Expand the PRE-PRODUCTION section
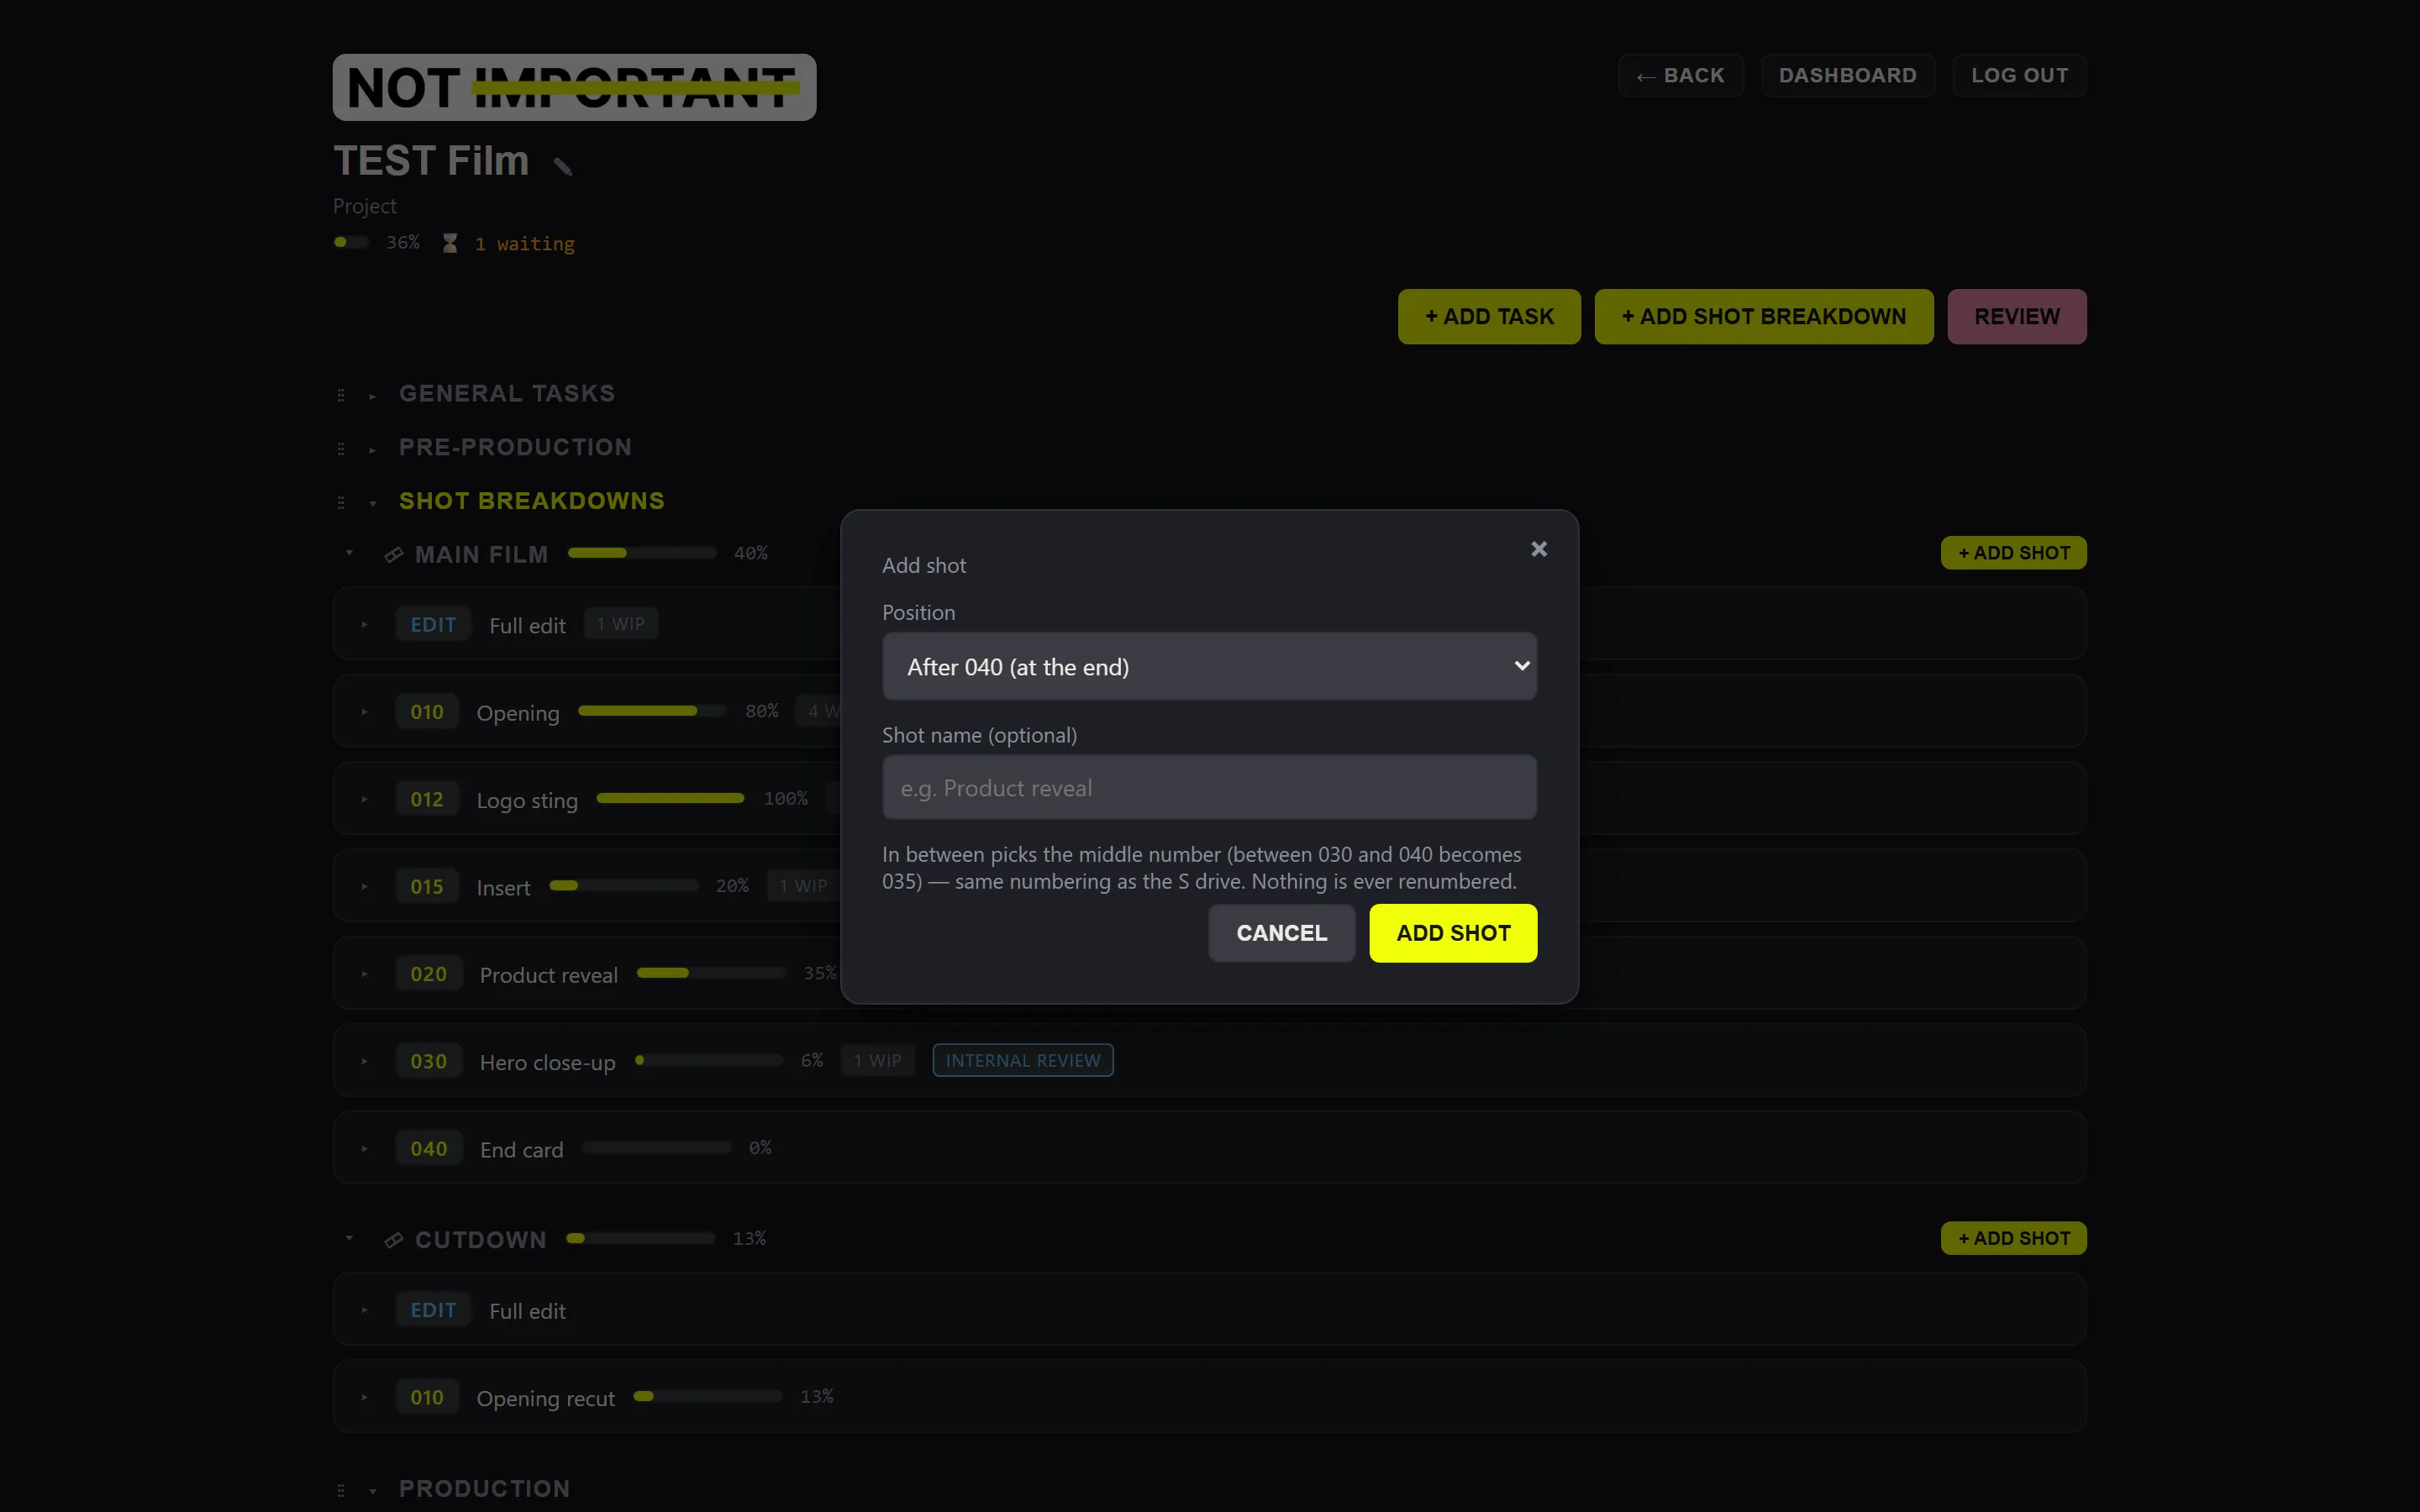Viewport: 2420px width, 1512px height. pos(372,450)
